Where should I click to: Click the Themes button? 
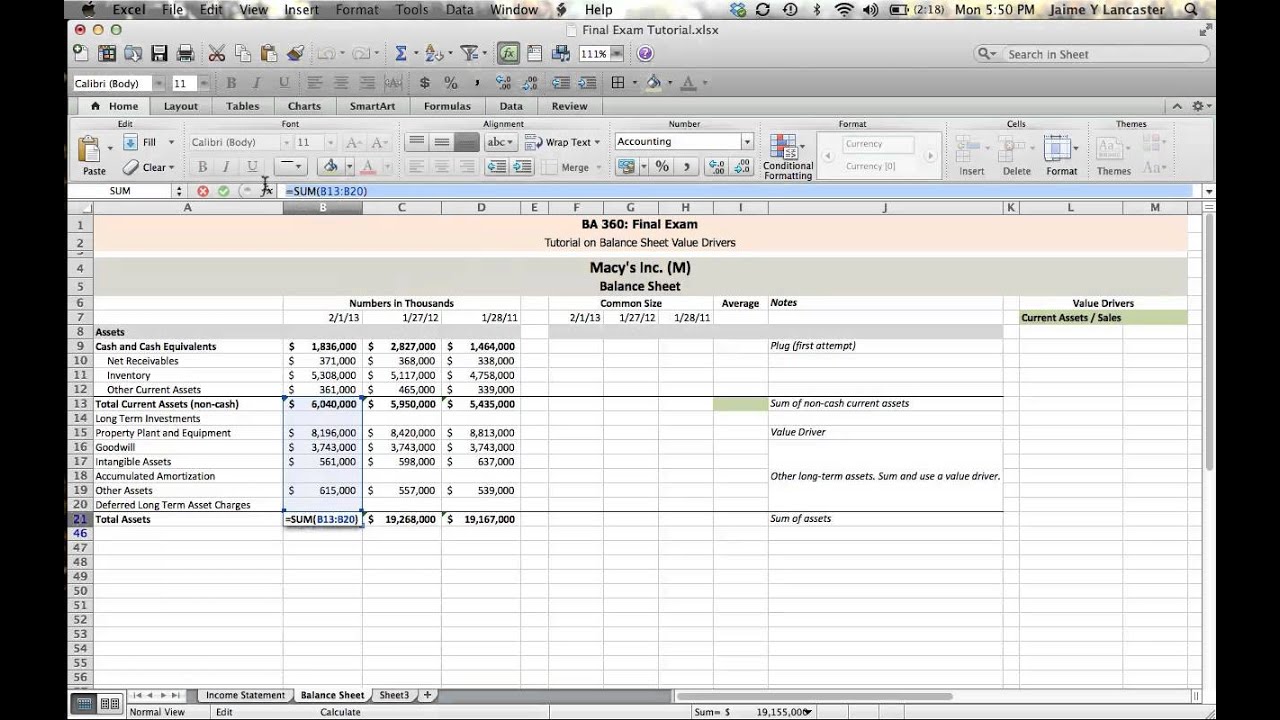point(1113,155)
